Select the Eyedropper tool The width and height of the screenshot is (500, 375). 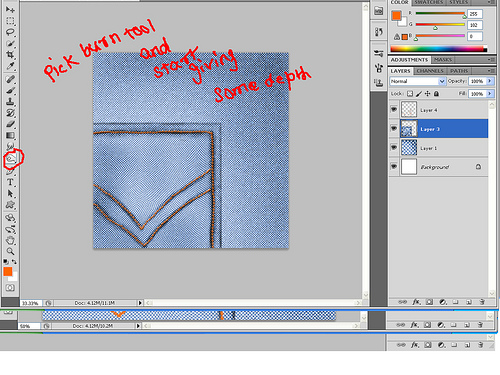coord(10,66)
